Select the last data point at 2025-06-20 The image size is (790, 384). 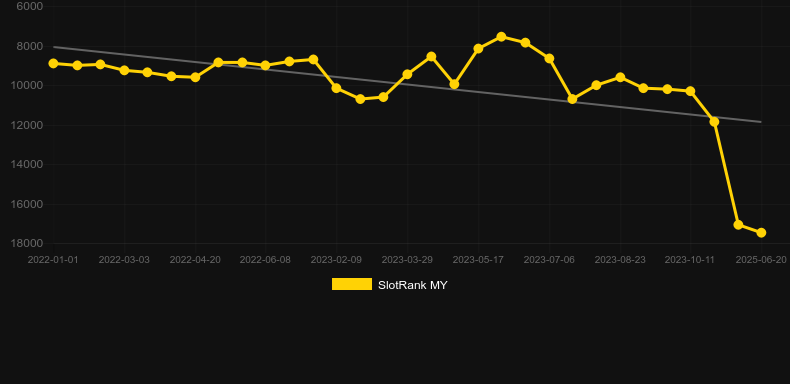pos(761,232)
